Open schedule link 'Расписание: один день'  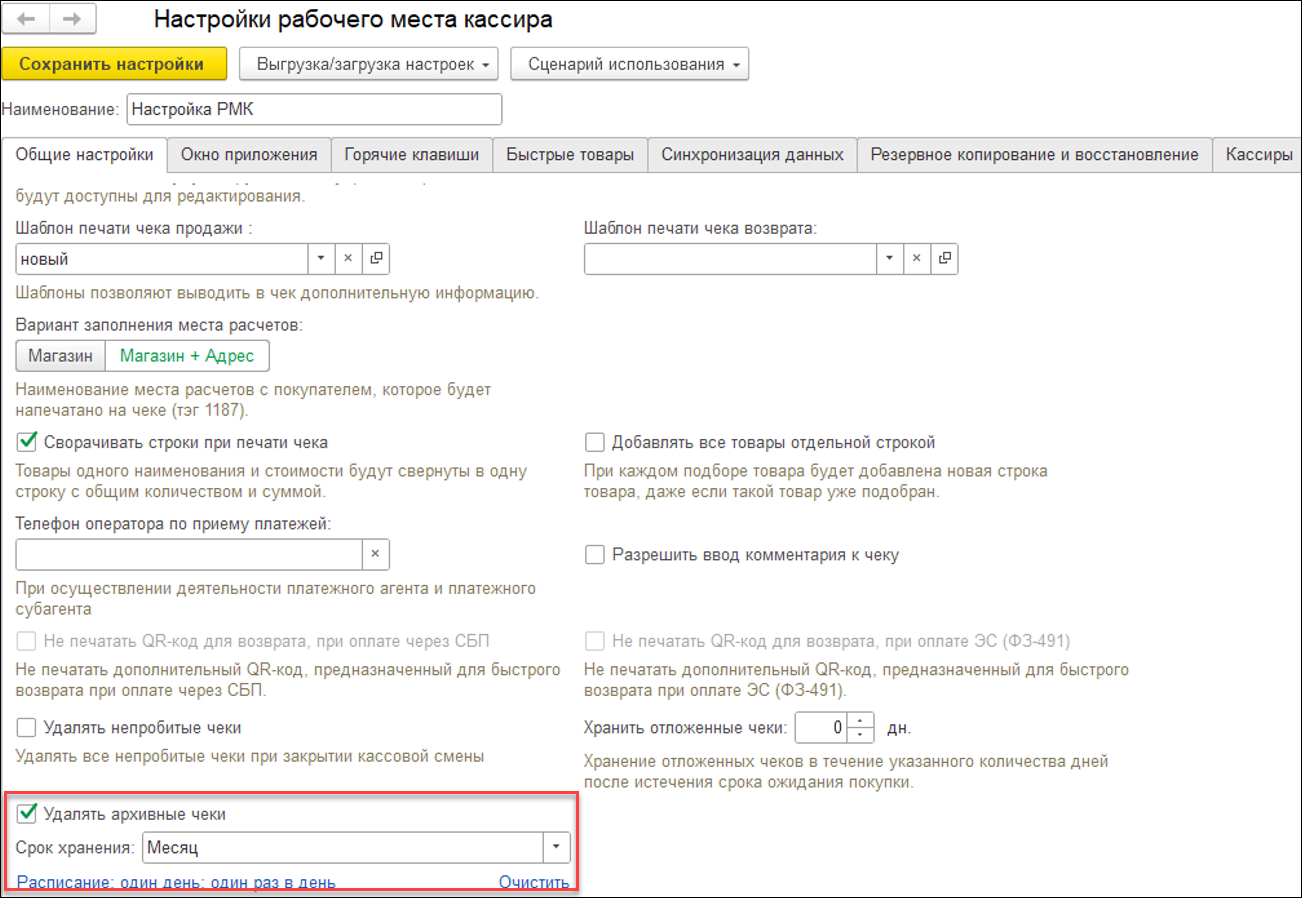[x=177, y=882]
